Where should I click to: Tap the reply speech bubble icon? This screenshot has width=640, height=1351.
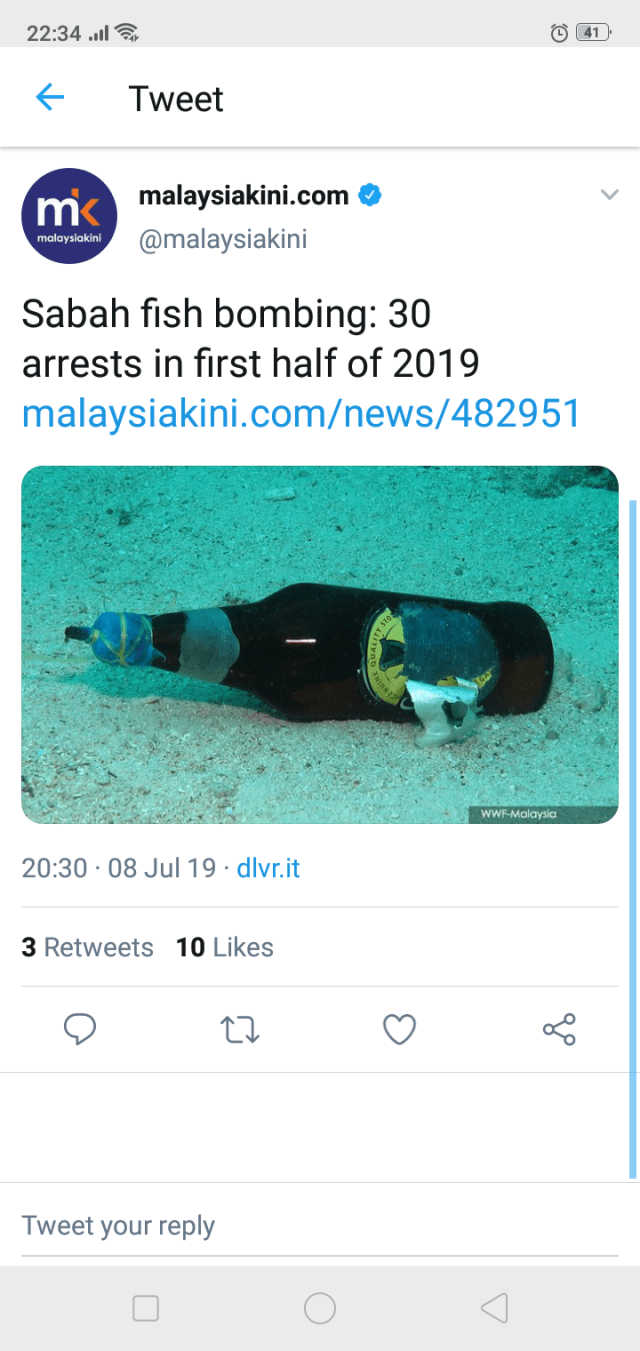[80, 1029]
